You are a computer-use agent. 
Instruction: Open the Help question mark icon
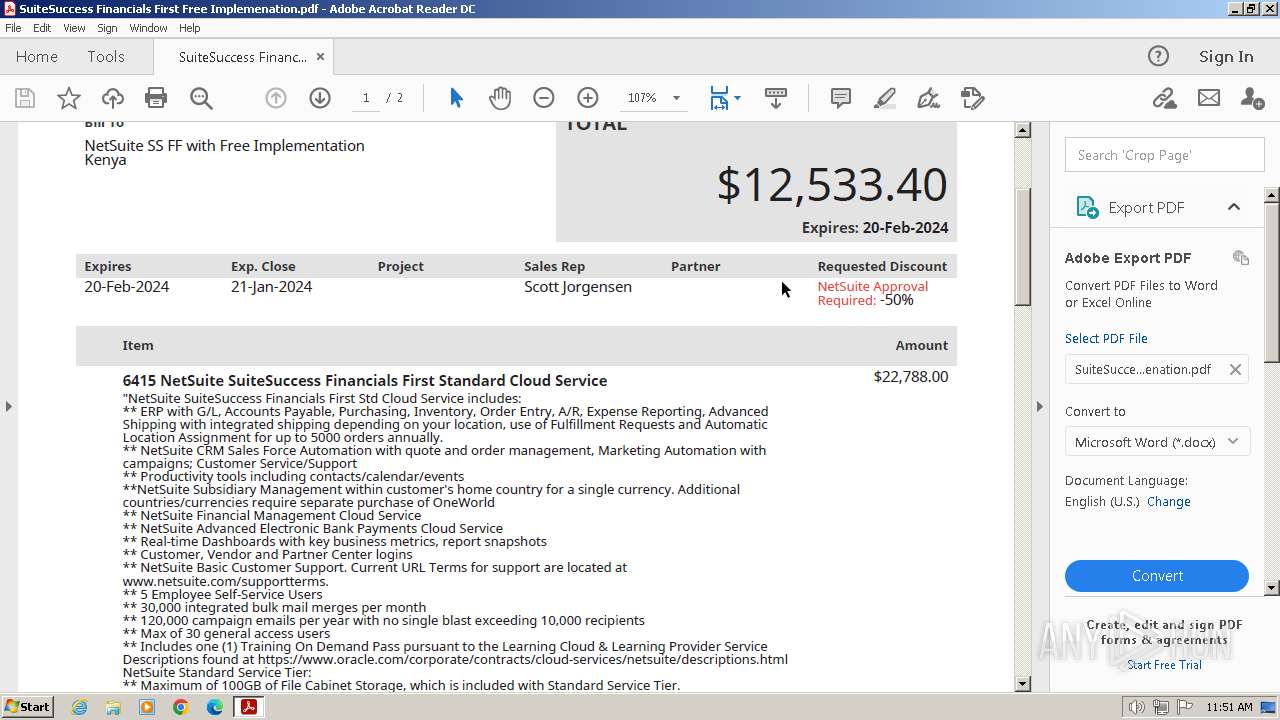[x=1158, y=56]
